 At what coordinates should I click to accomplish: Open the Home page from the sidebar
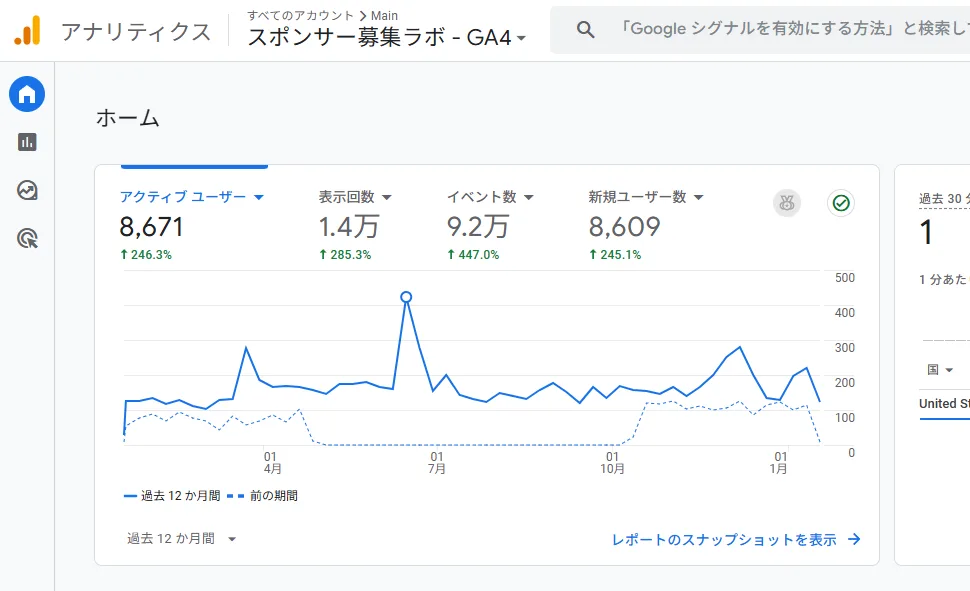26,93
